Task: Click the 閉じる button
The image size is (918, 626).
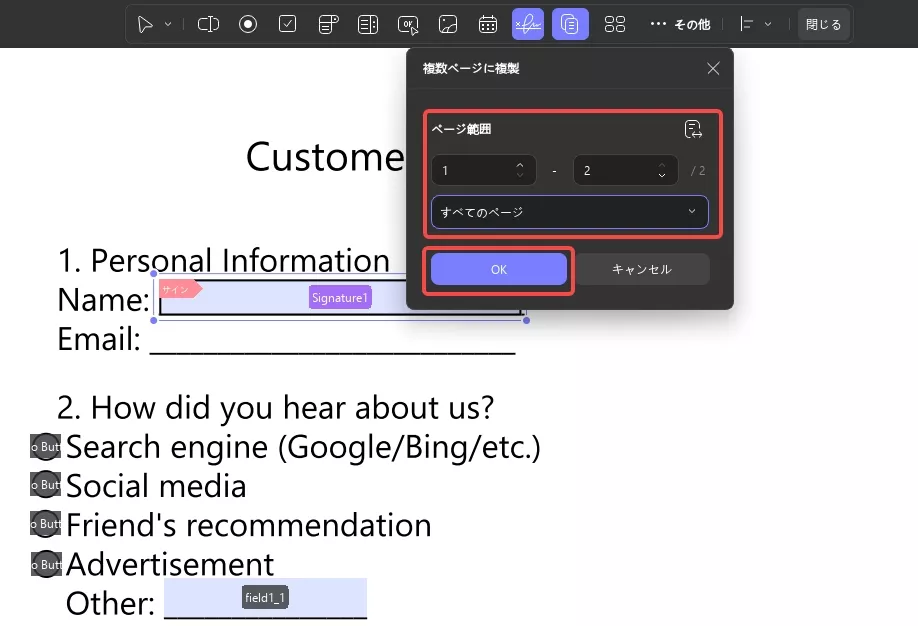Action: 823,25
